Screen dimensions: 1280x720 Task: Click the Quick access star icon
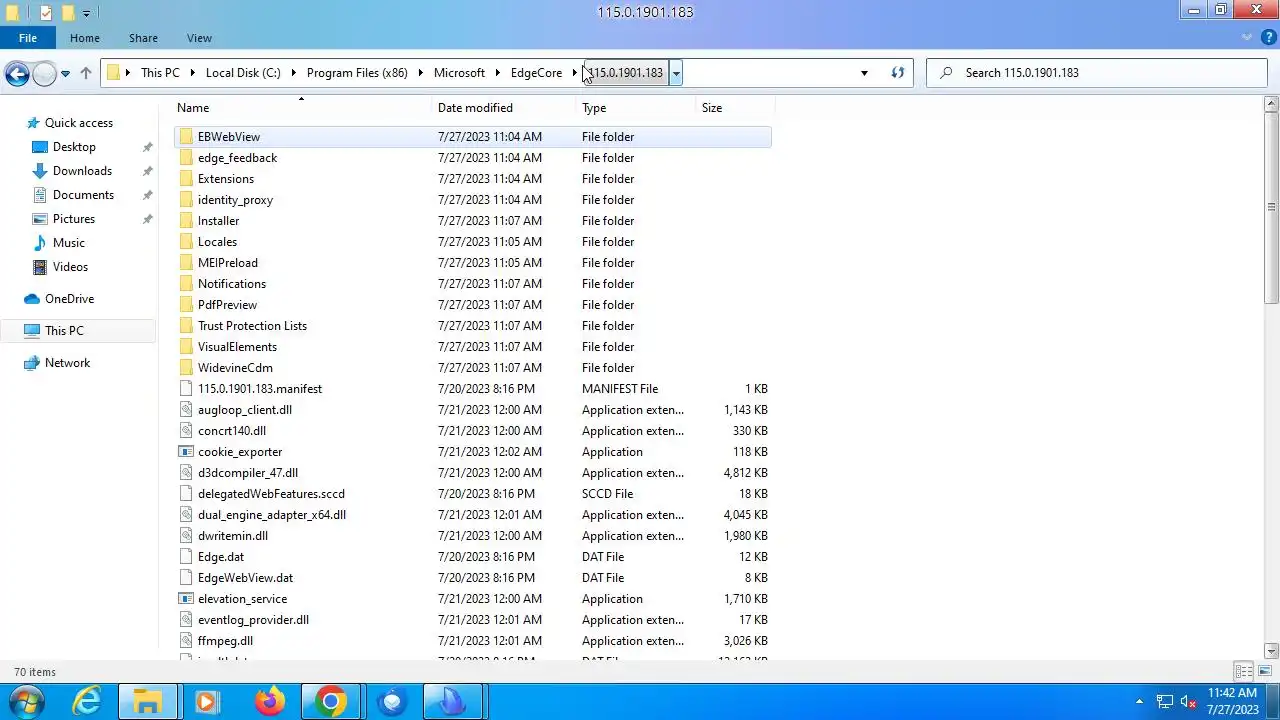(33, 123)
